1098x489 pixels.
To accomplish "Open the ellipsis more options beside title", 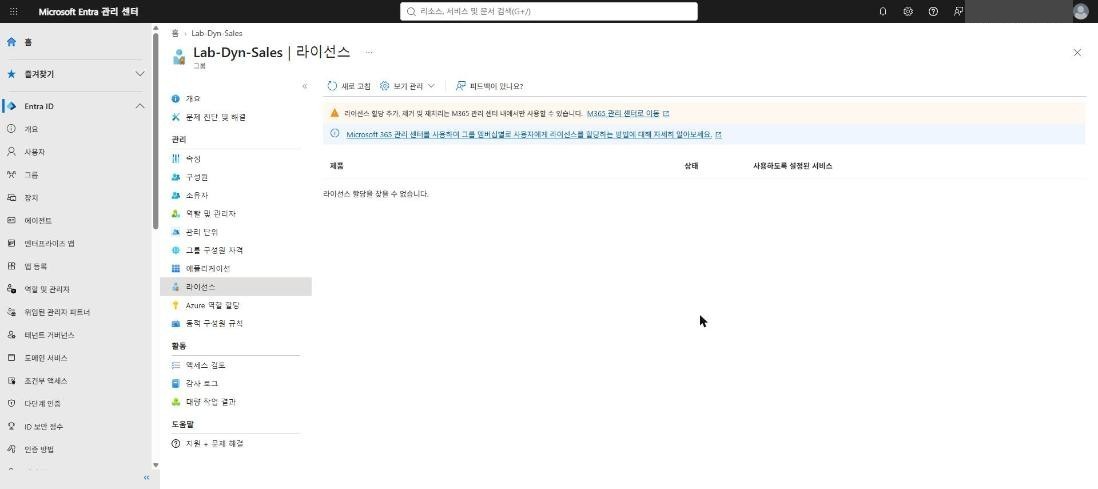I will [x=369, y=53].
